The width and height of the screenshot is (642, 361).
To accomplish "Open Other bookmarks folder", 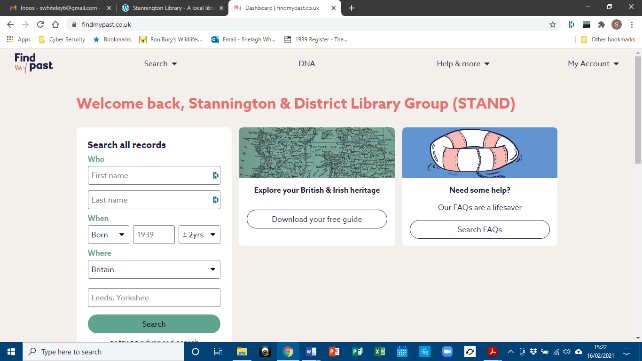I will point(608,39).
